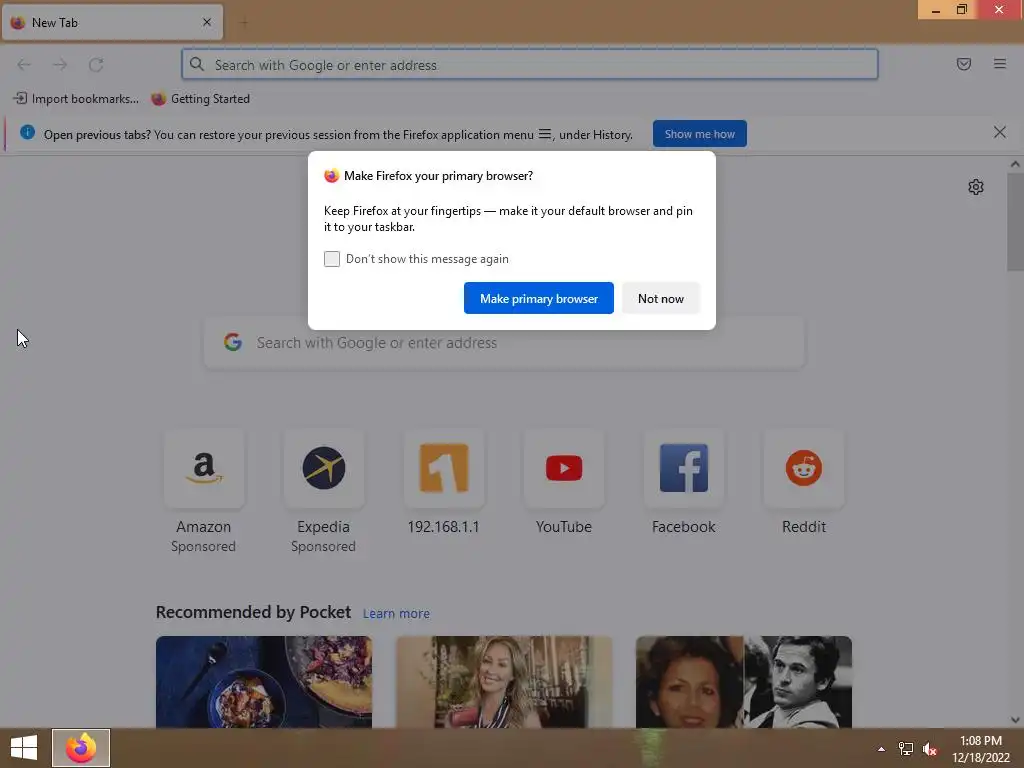Click the Recommended by Pocket heading

(253, 612)
